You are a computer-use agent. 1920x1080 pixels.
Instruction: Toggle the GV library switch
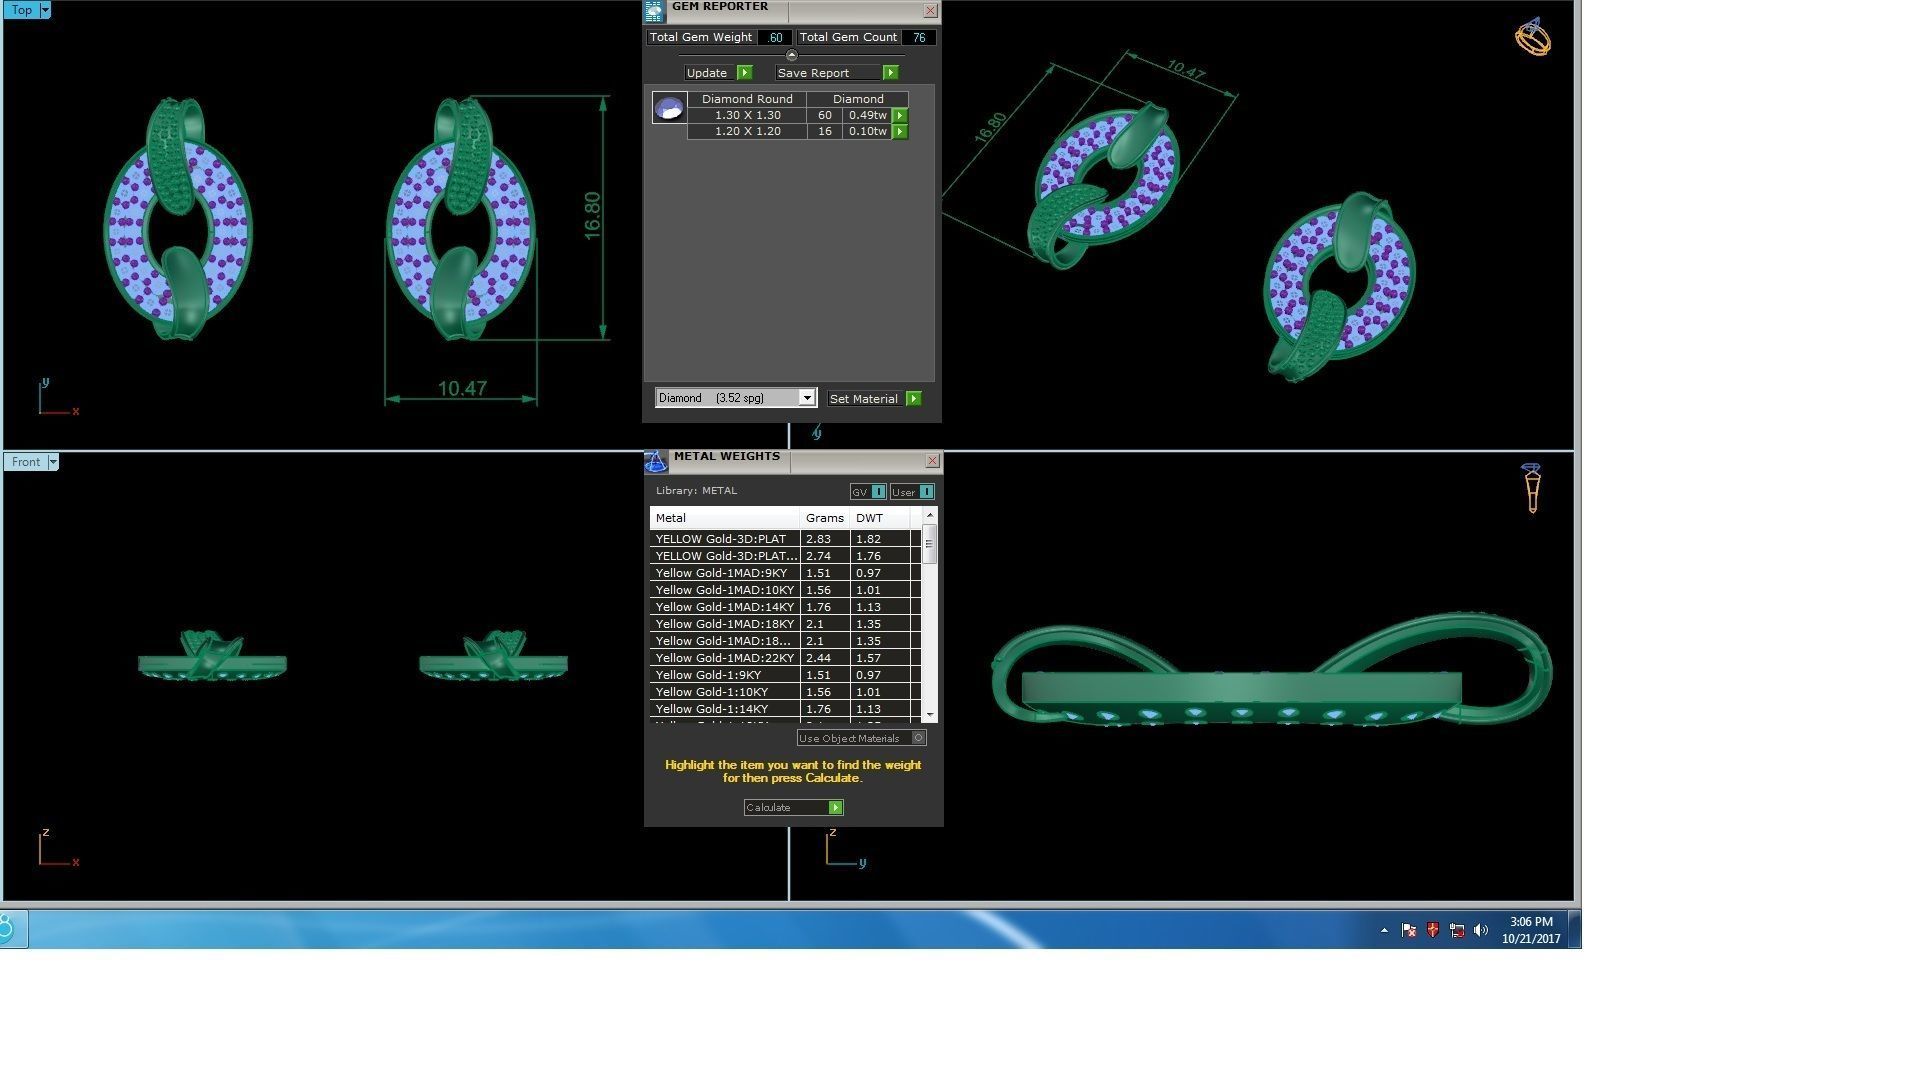tap(877, 492)
